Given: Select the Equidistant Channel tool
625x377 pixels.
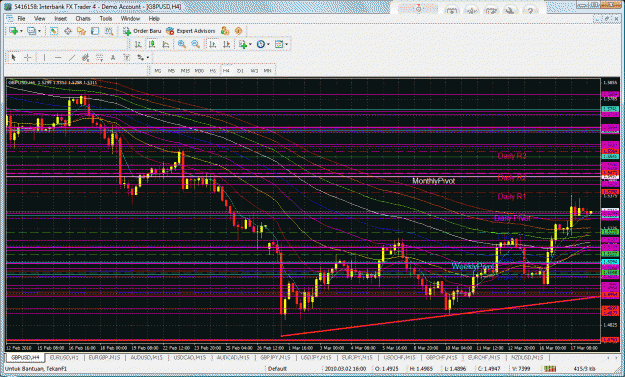Looking at the screenshot, I should coord(85,58).
